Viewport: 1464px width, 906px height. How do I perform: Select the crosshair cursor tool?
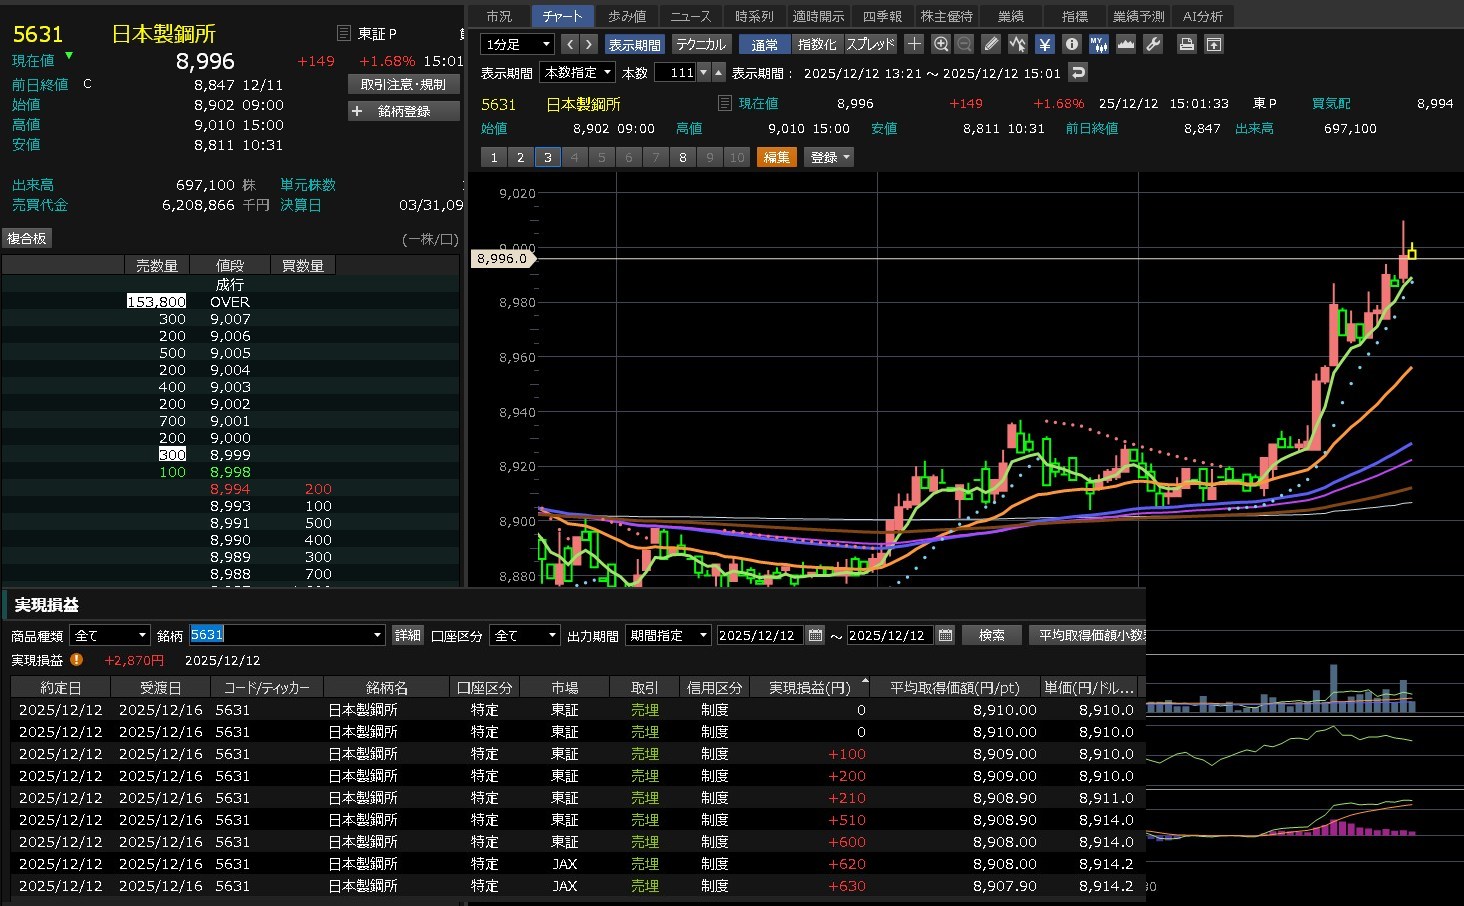pyautogui.click(x=914, y=44)
